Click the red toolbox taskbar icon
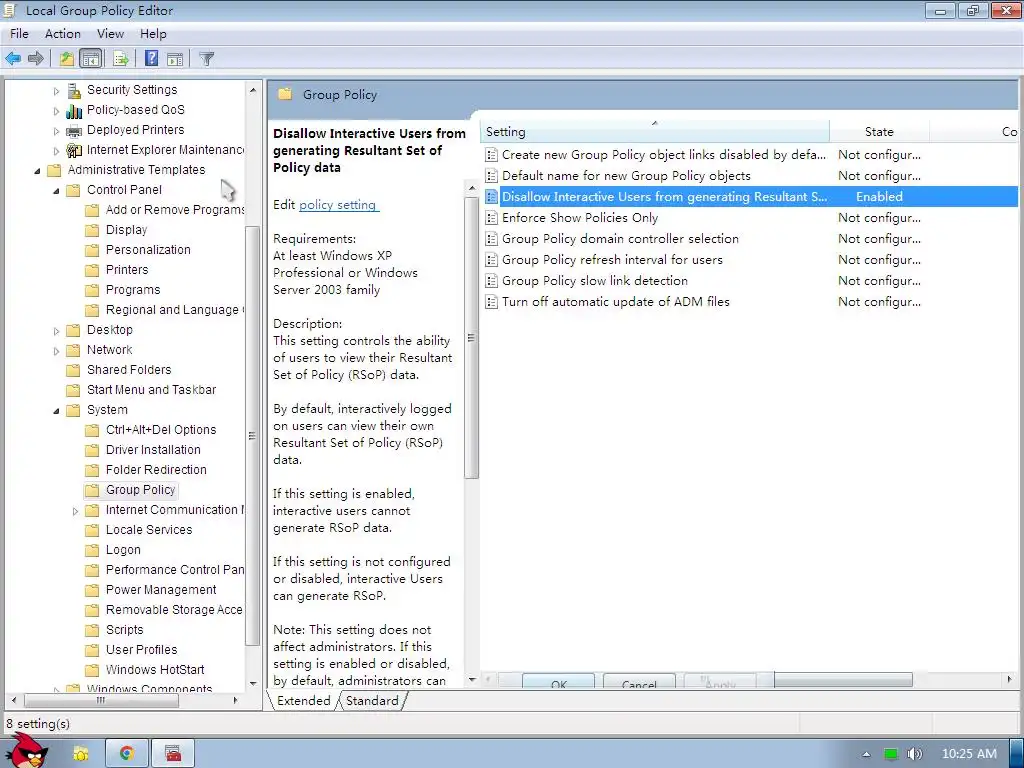This screenshot has height=768, width=1024. coord(173,754)
